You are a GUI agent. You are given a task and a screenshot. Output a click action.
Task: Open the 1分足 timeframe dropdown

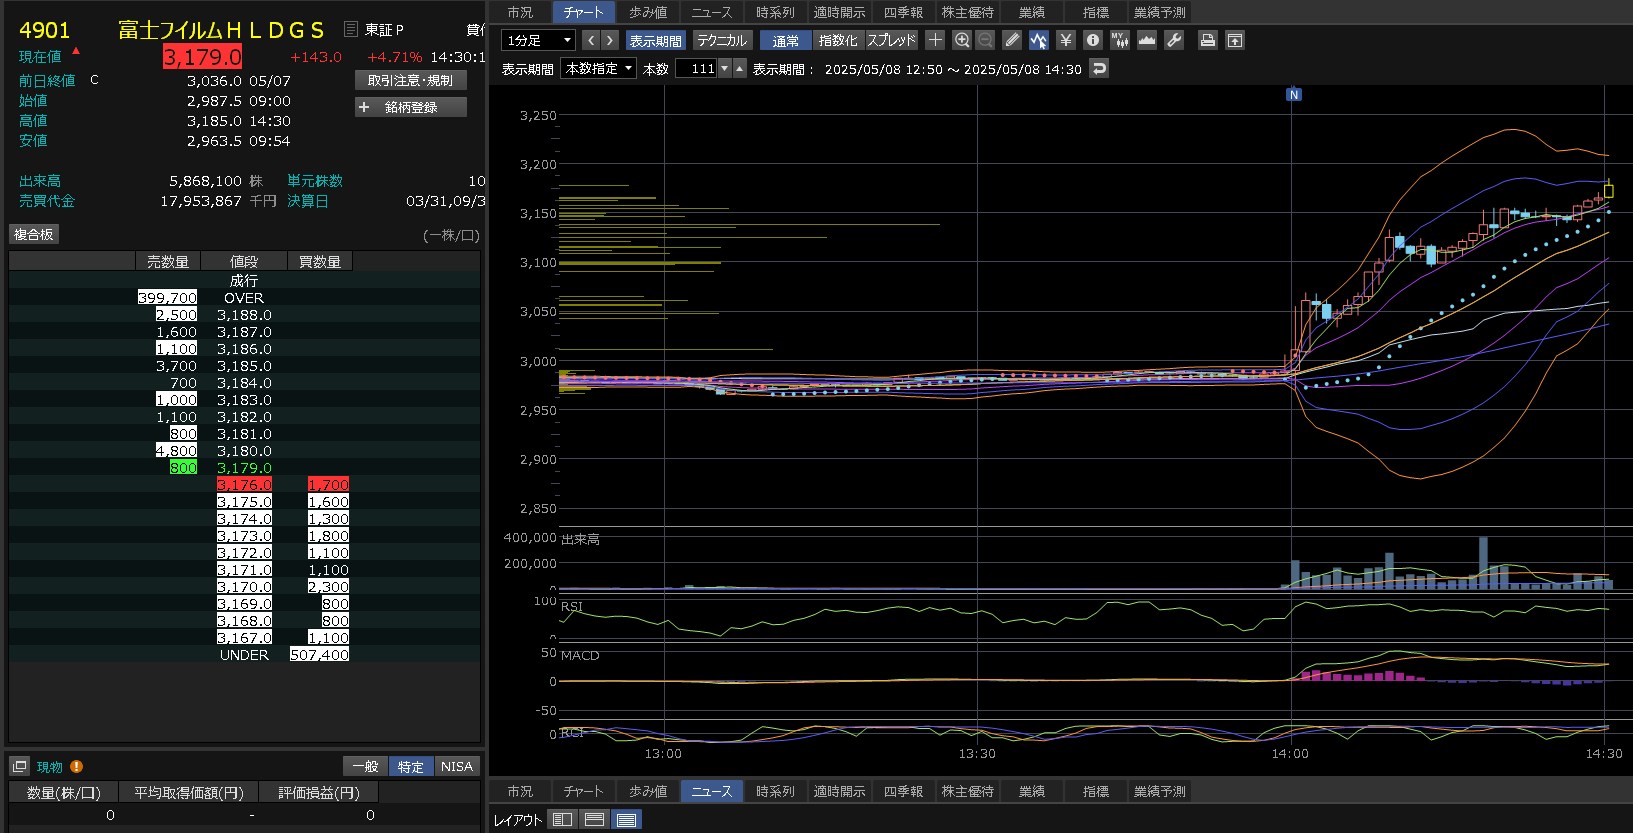click(x=538, y=40)
